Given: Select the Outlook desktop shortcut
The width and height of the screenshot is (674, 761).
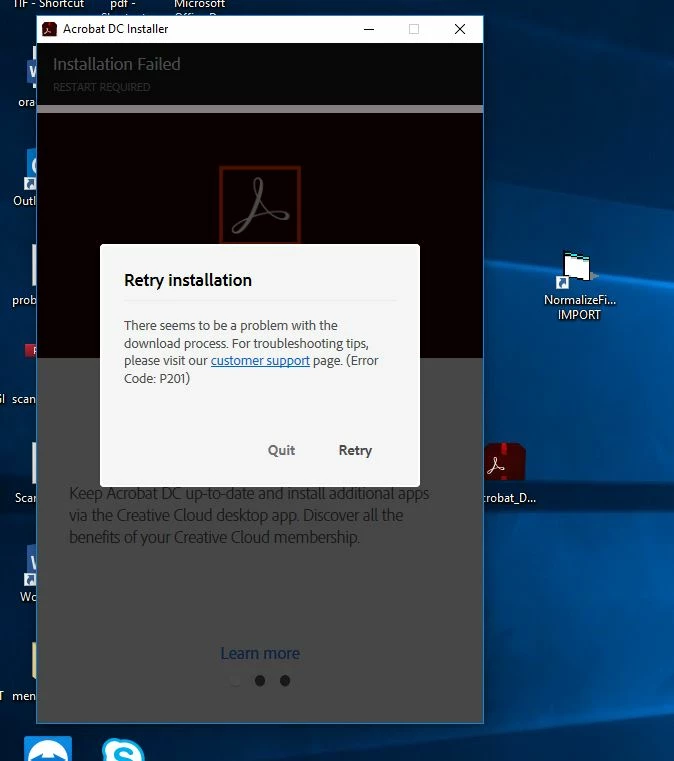Looking at the screenshot, I should [x=25, y=178].
